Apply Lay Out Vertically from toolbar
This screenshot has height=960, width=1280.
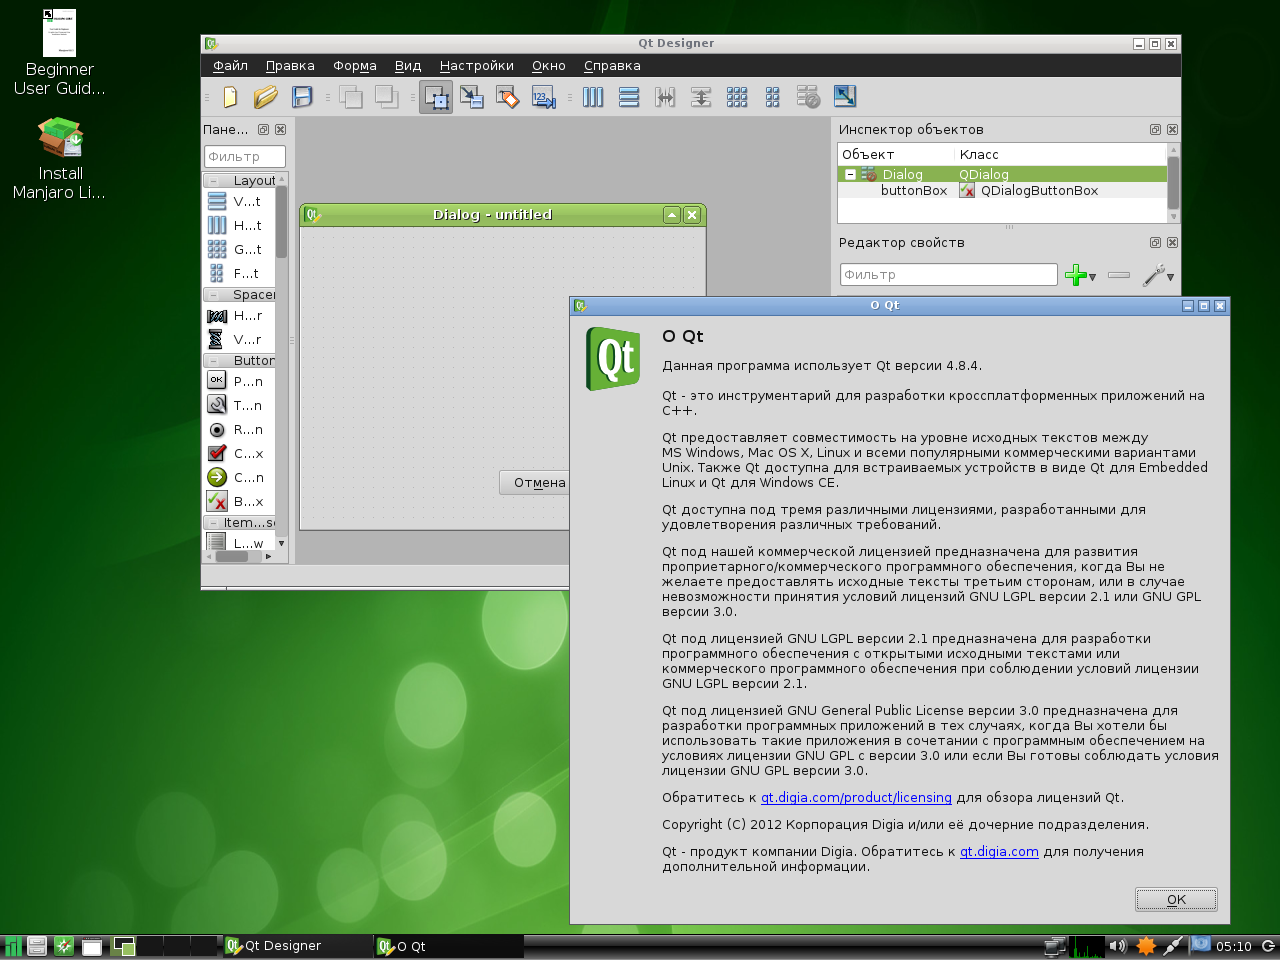click(629, 97)
